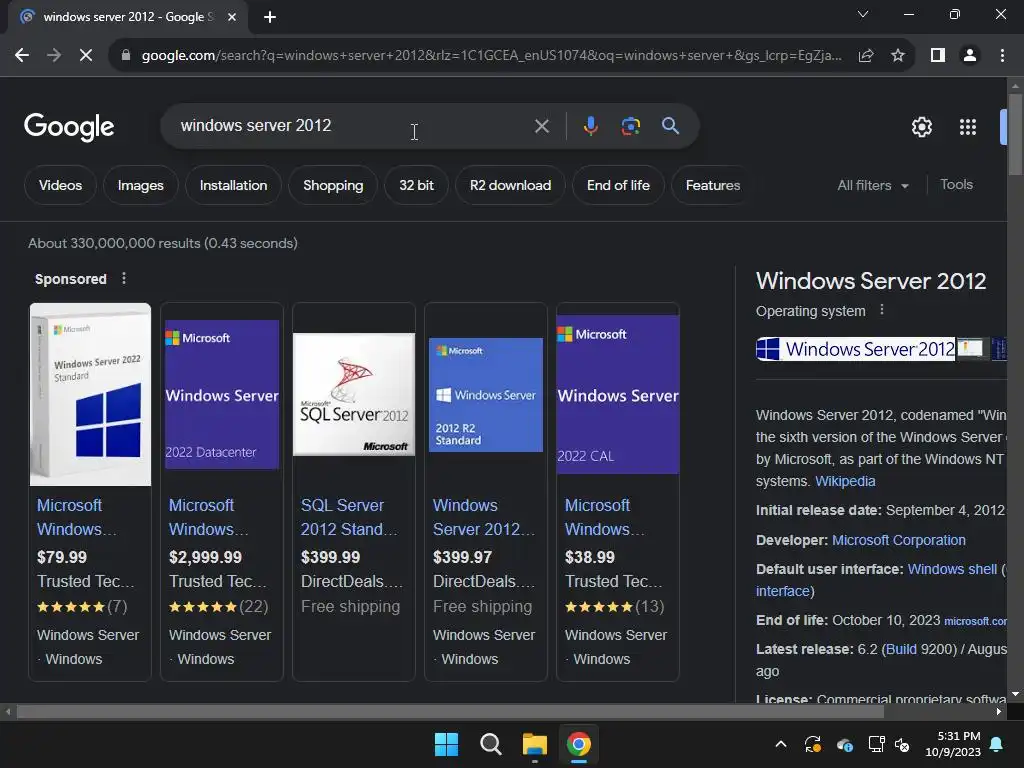Open the Windows Server 2012 logo image
Screen dimensions: 1024x768
coord(856,349)
